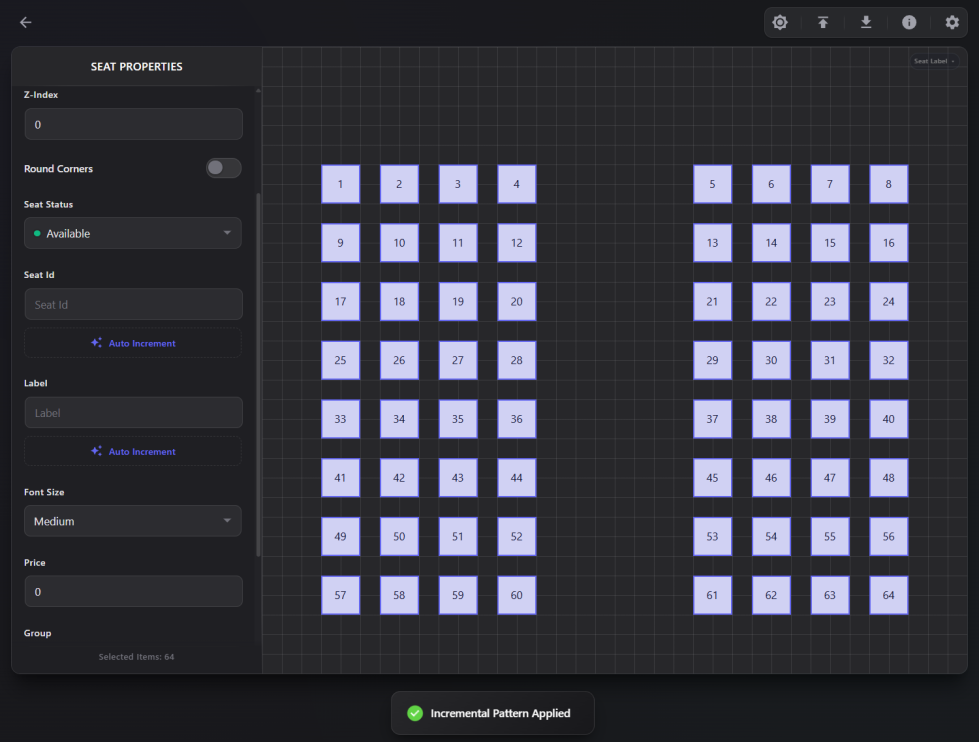
Task: Open the Seat Status dropdown
Action: [133, 233]
